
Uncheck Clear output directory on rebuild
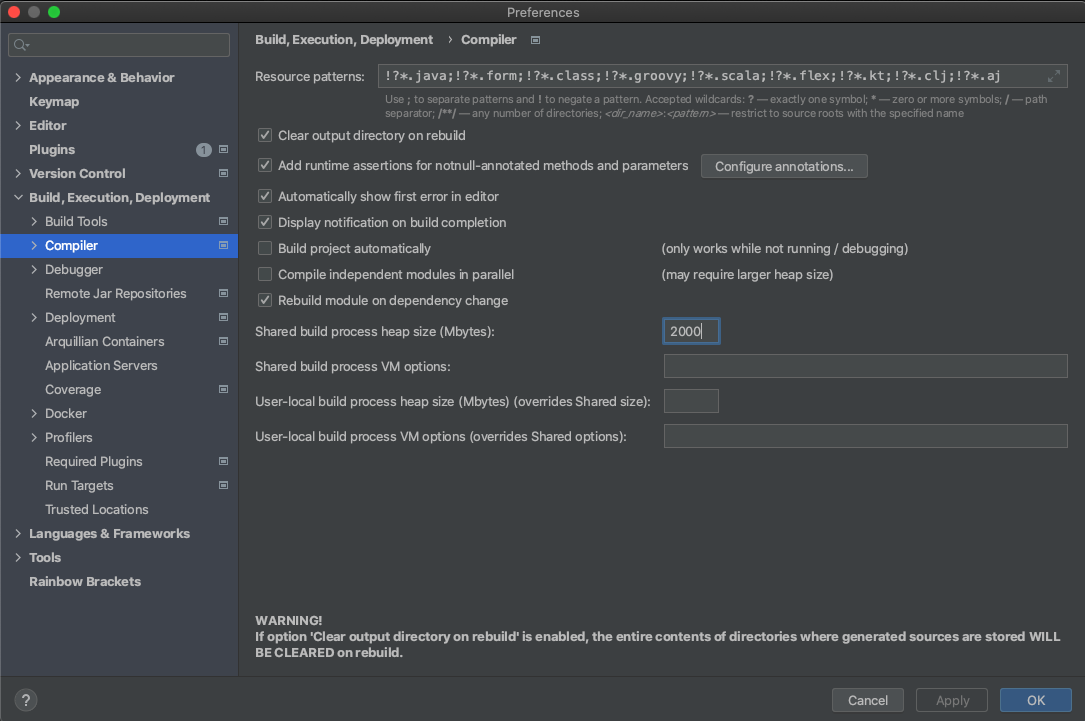tap(265, 135)
